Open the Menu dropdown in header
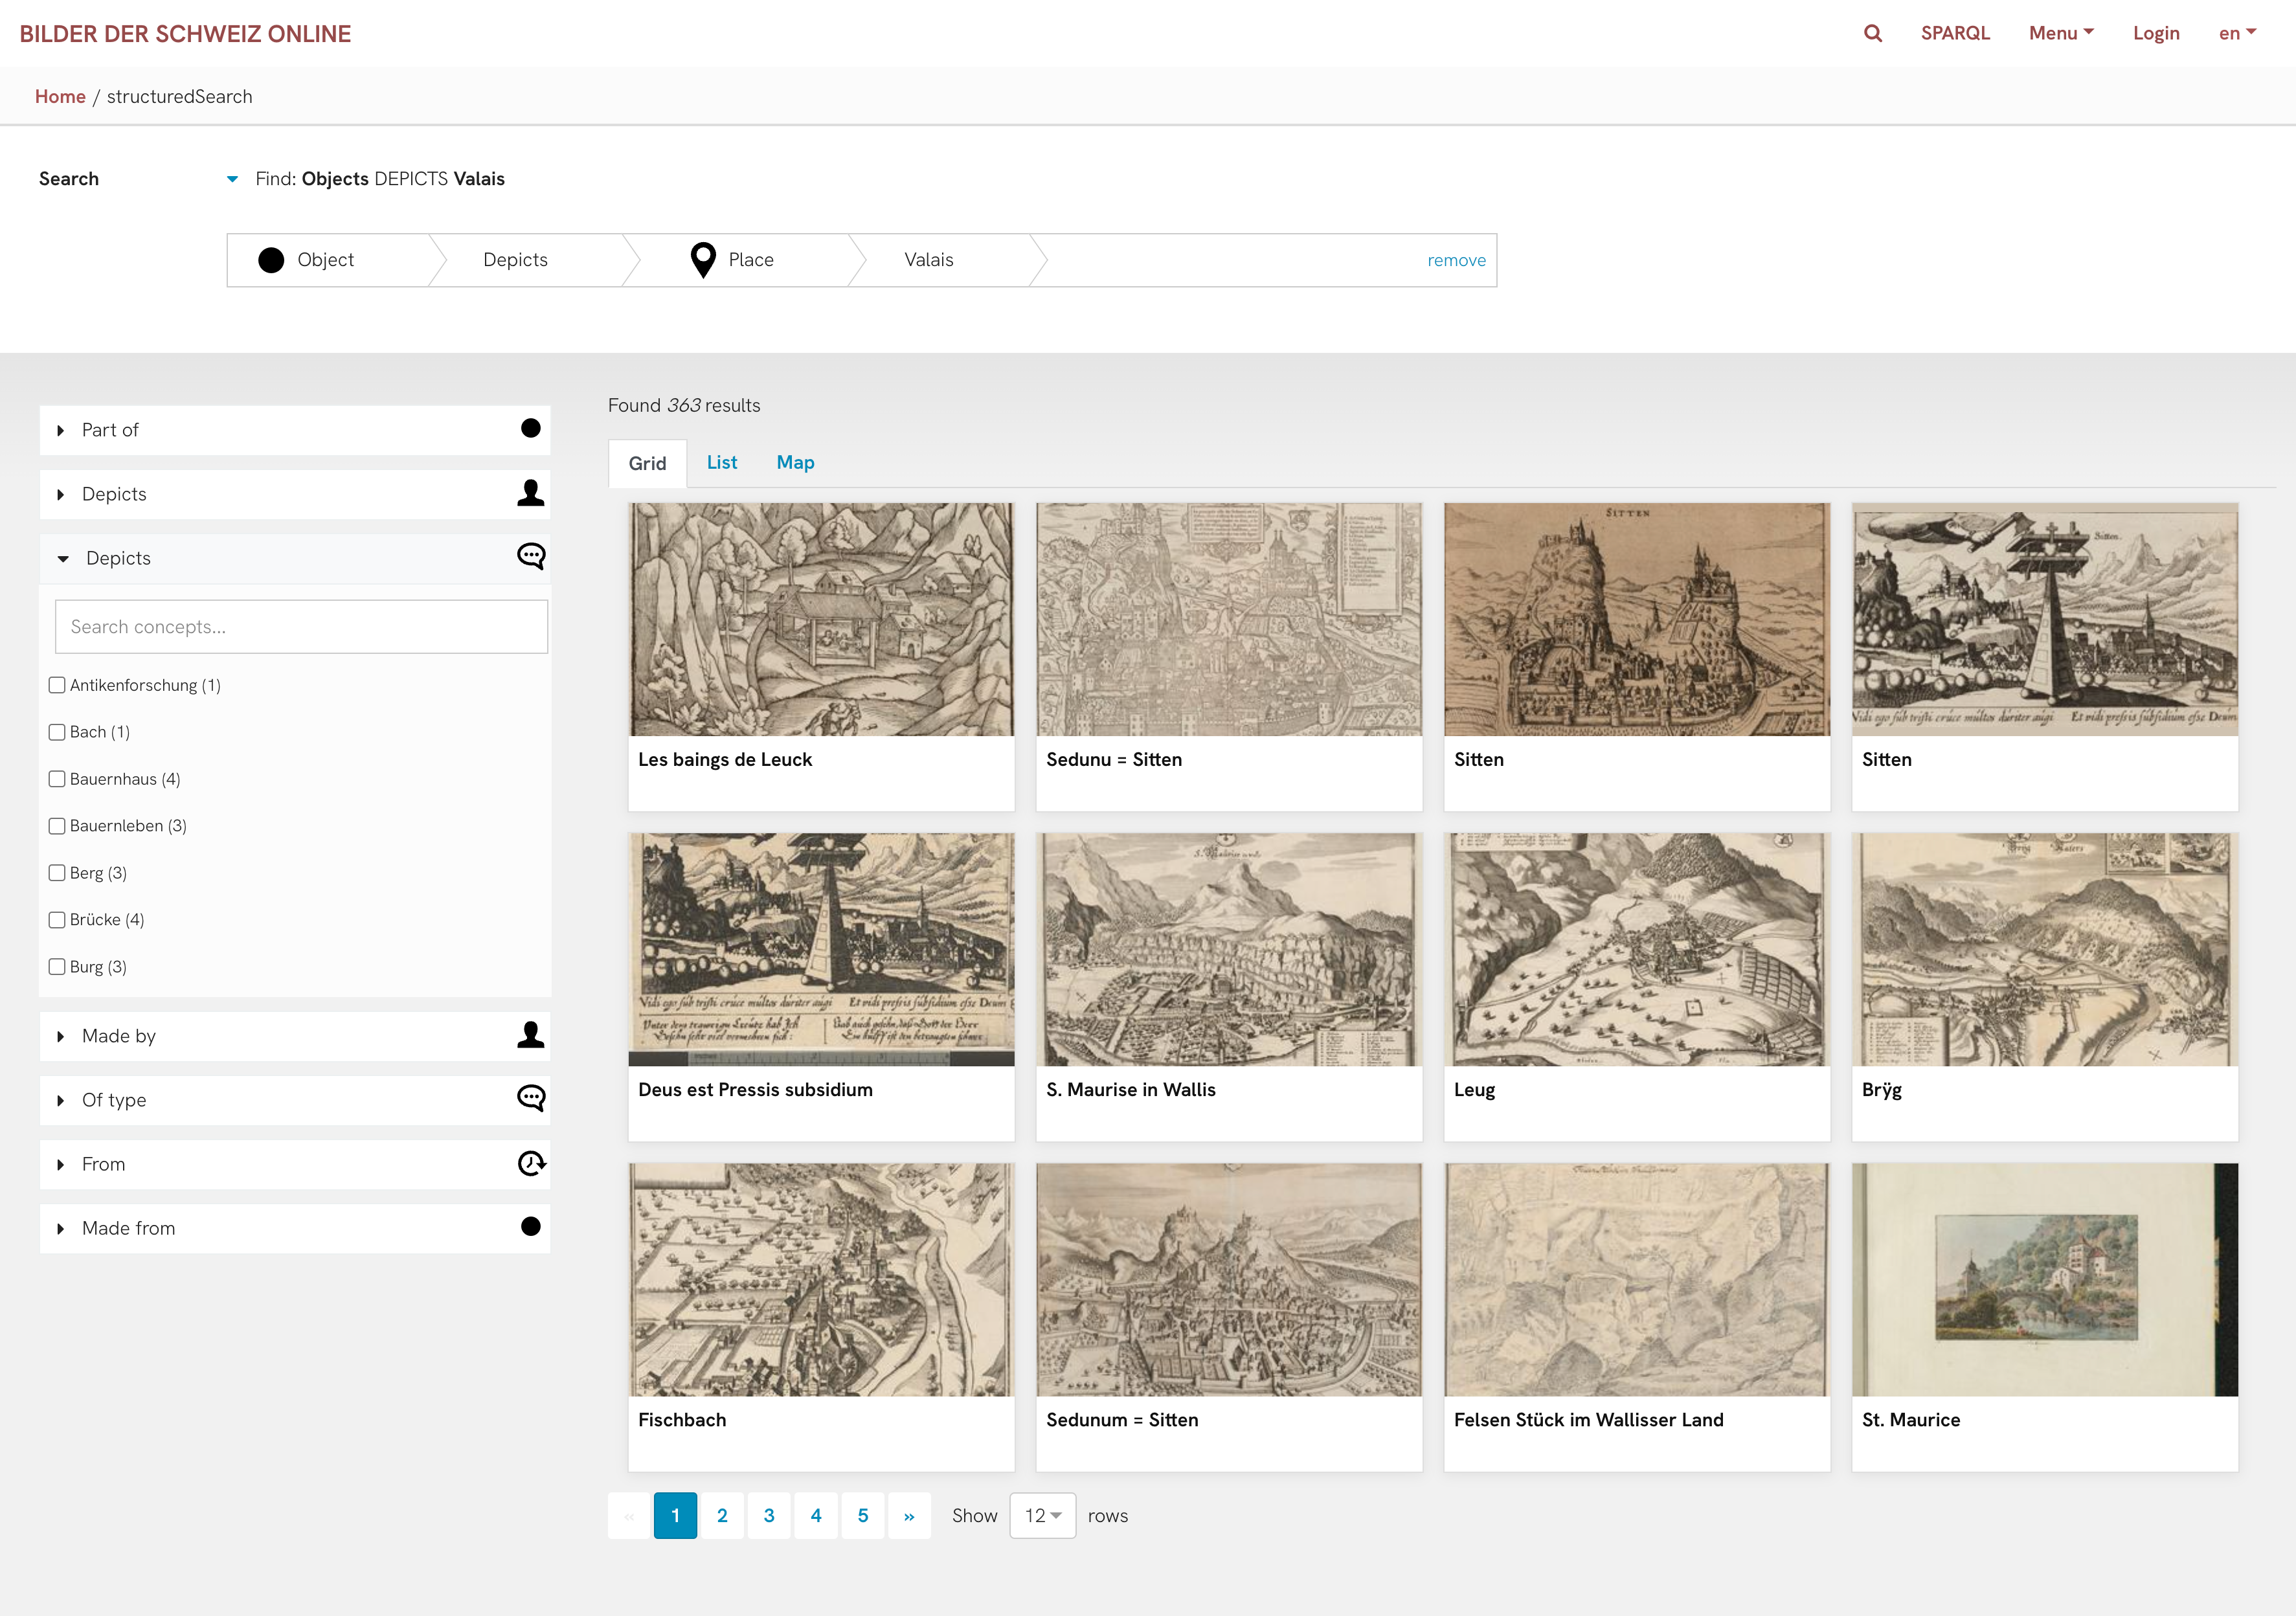The image size is (2296, 1616). coord(2061,33)
